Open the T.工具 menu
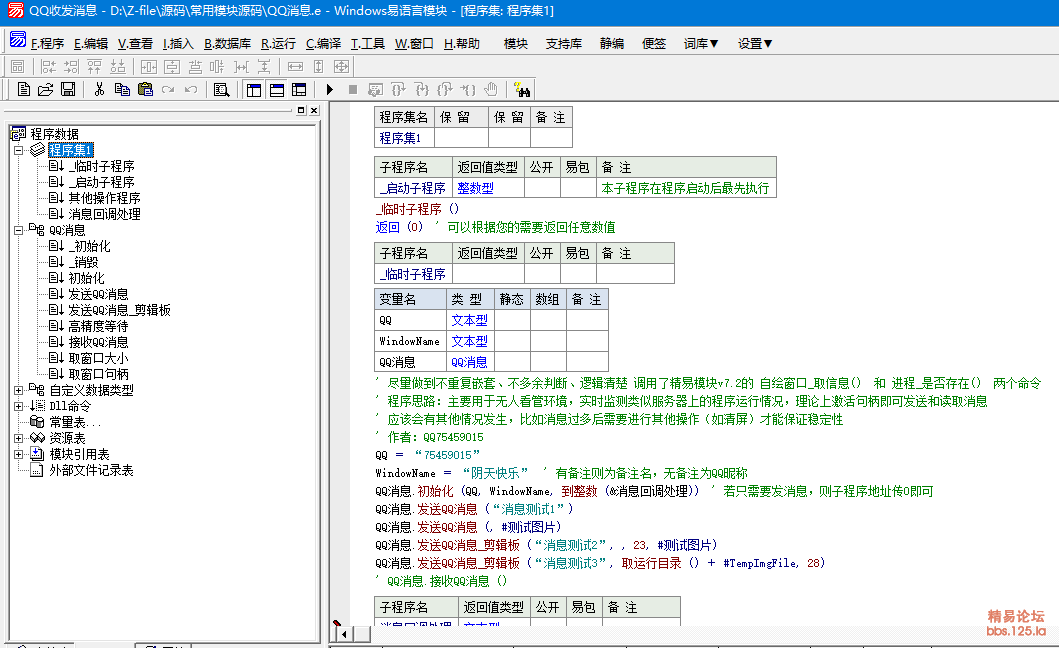Image resolution: width=1059 pixels, height=648 pixels. pos(367,43)
